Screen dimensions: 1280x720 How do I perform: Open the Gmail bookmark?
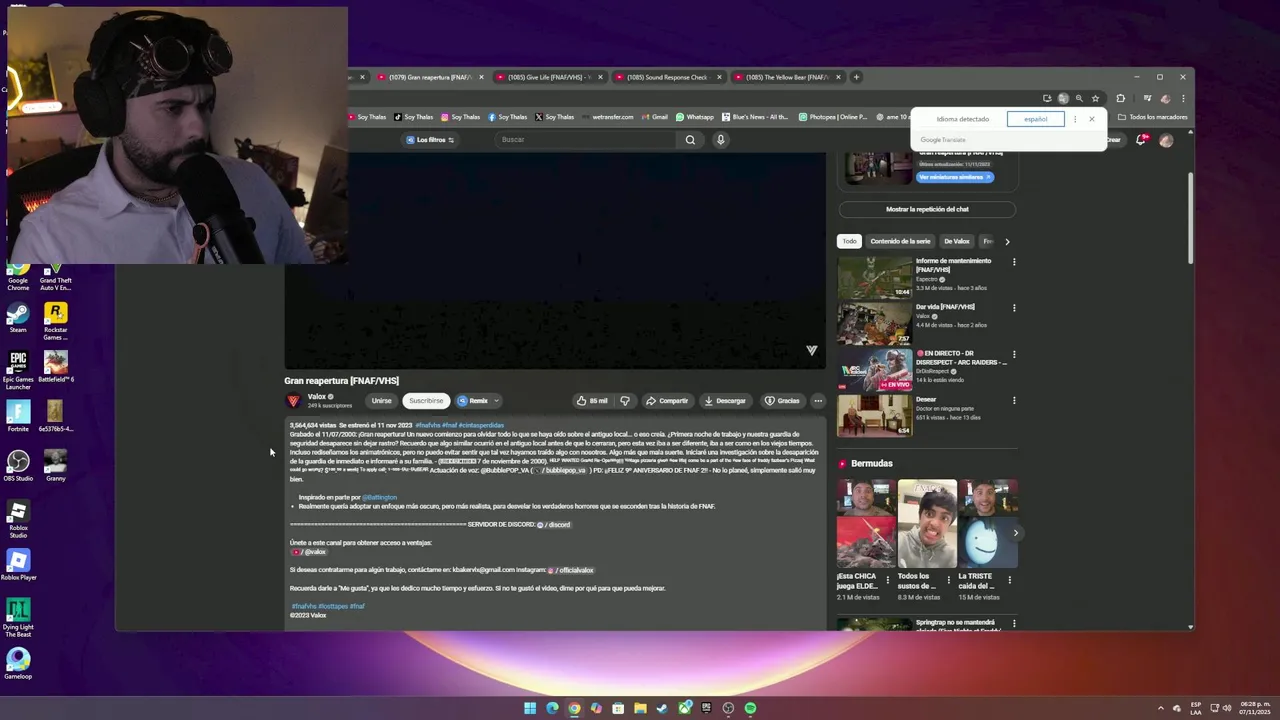coord(654,117)
